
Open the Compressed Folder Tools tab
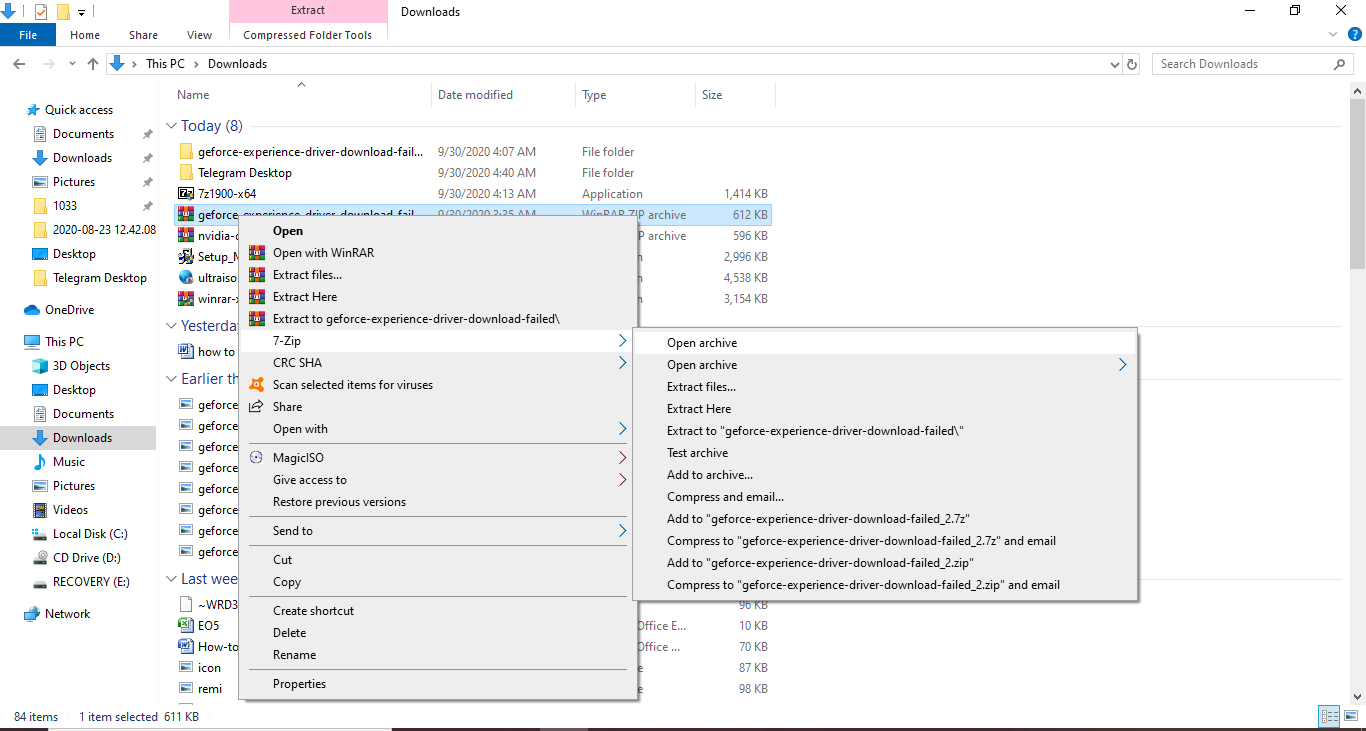pos(308,35)
